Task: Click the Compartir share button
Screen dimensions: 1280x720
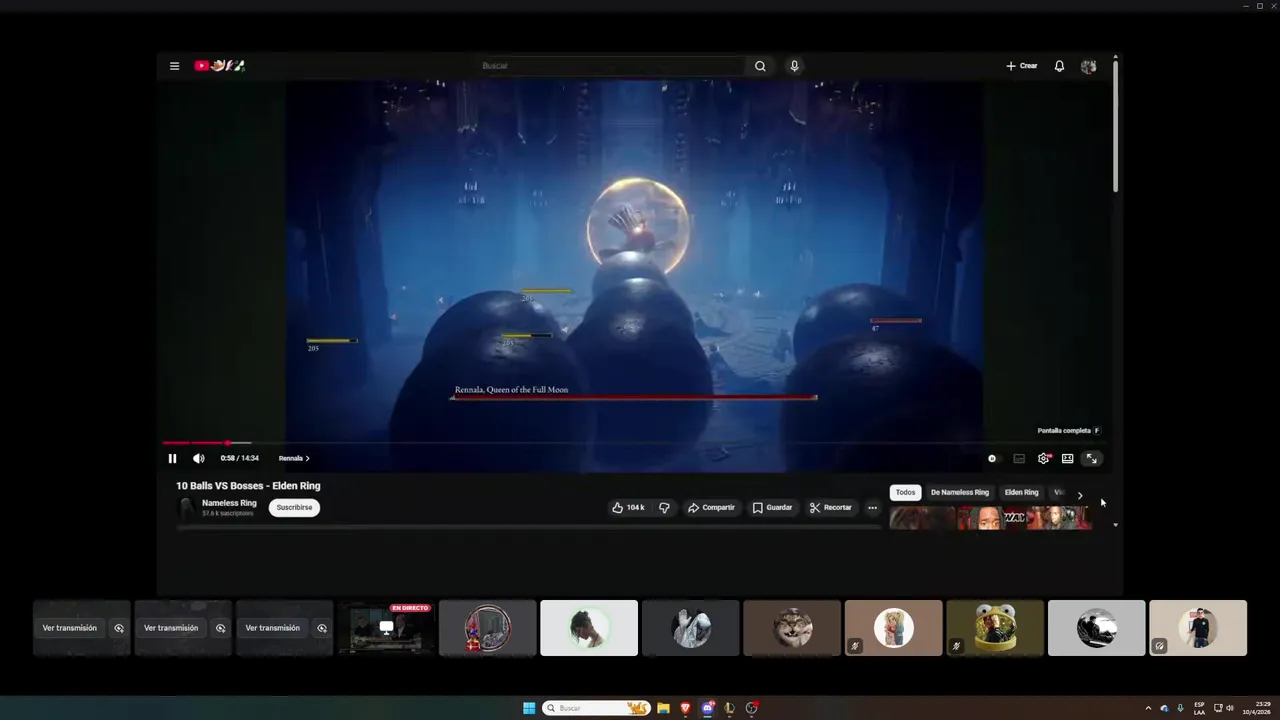Action: pos(711,507)
